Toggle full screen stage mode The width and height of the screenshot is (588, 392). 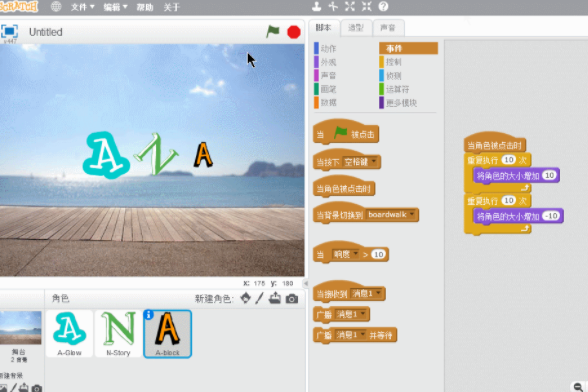point(9,32)
